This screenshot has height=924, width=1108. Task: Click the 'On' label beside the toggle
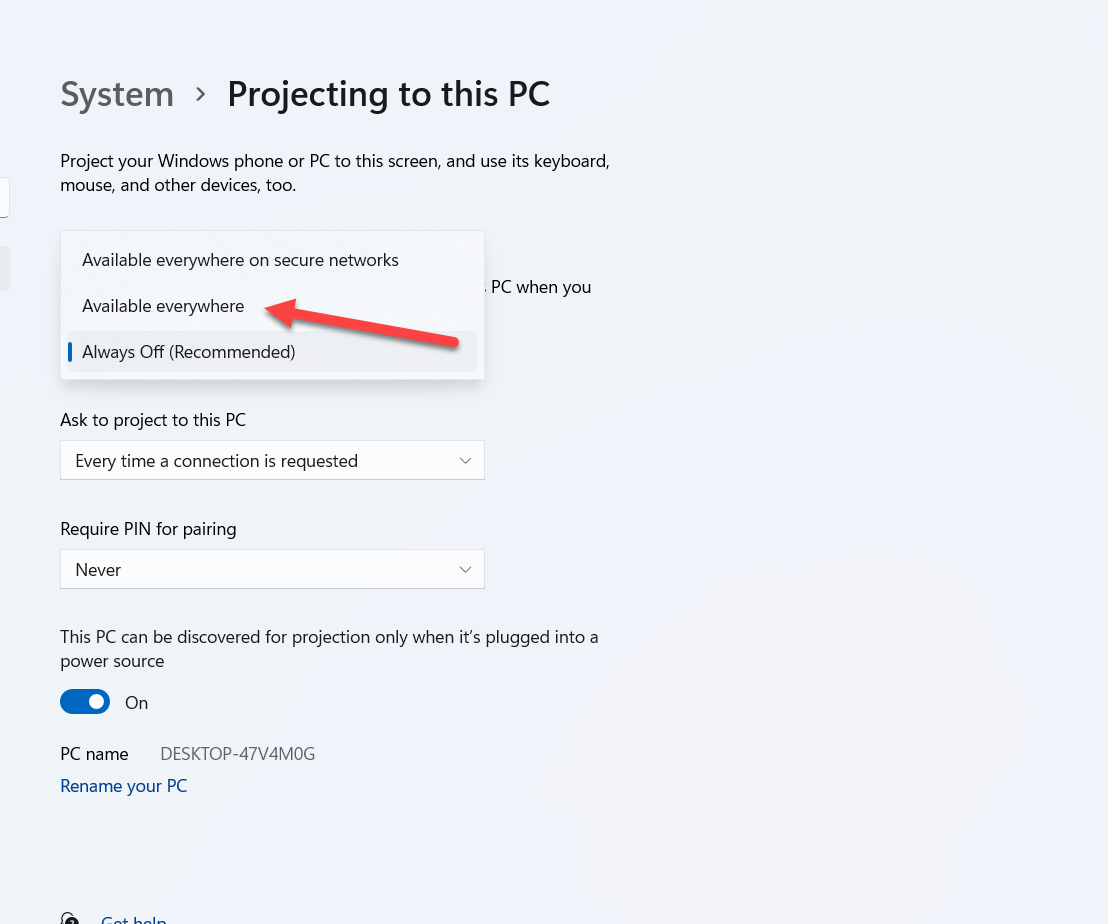pos(136,703)
